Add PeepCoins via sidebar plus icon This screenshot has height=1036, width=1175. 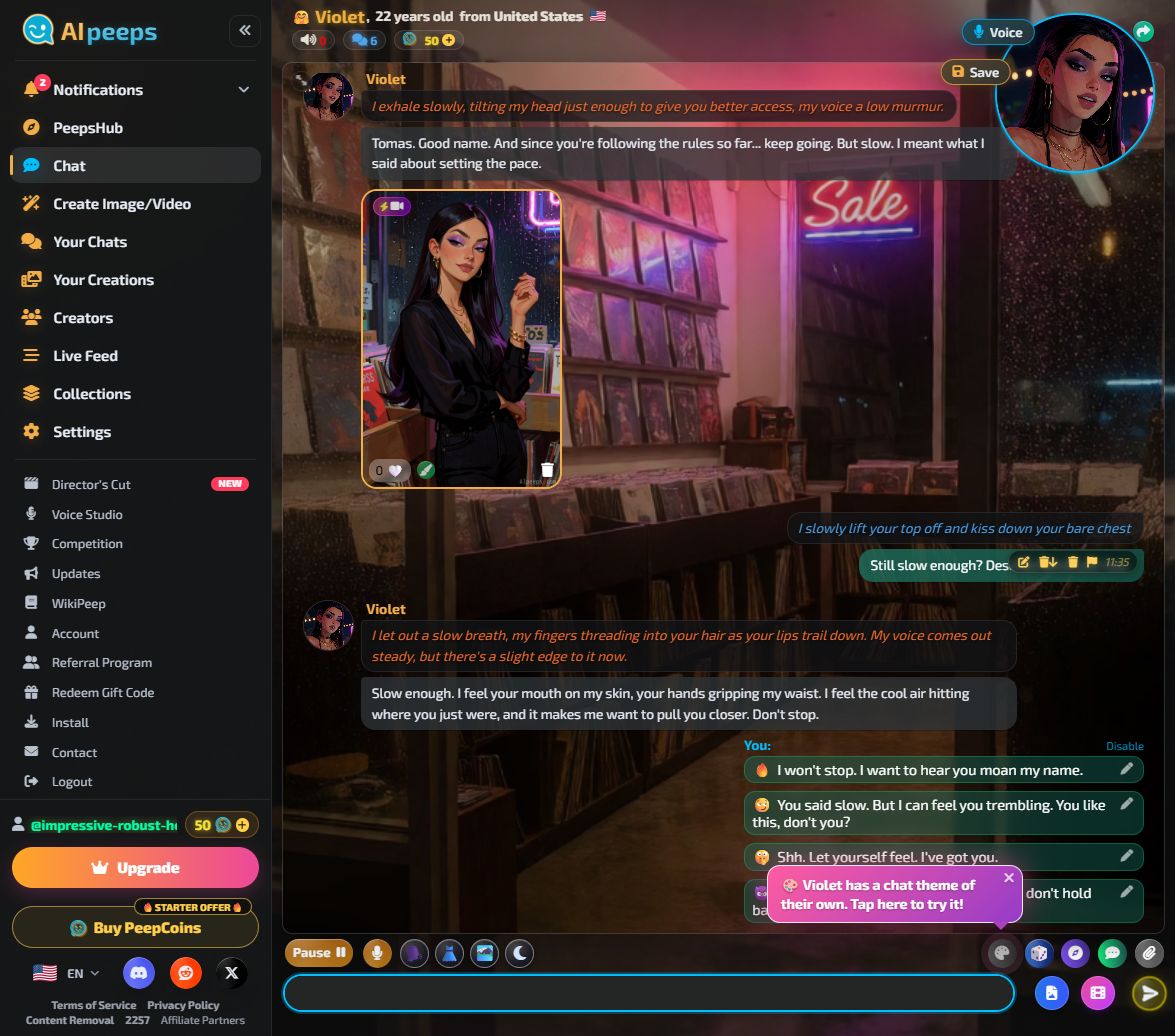[x=242, y=825]
